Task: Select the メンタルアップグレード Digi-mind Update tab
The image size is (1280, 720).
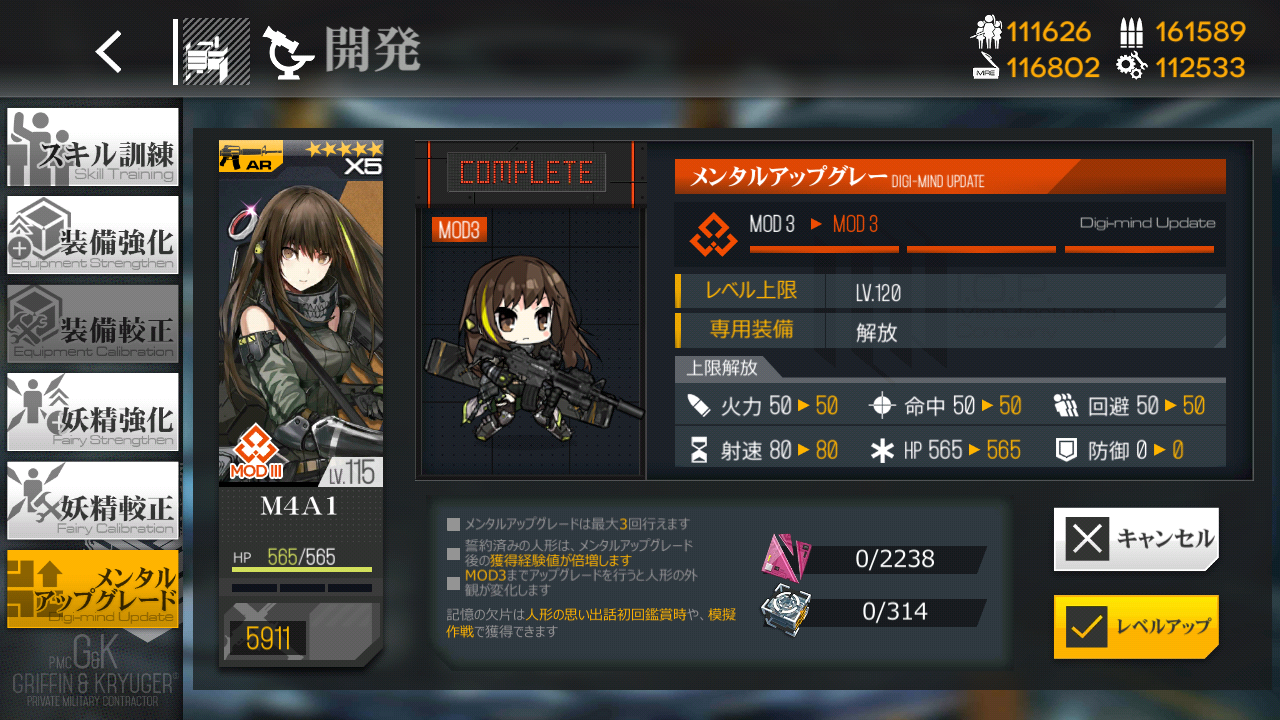Action: point(93,589)
